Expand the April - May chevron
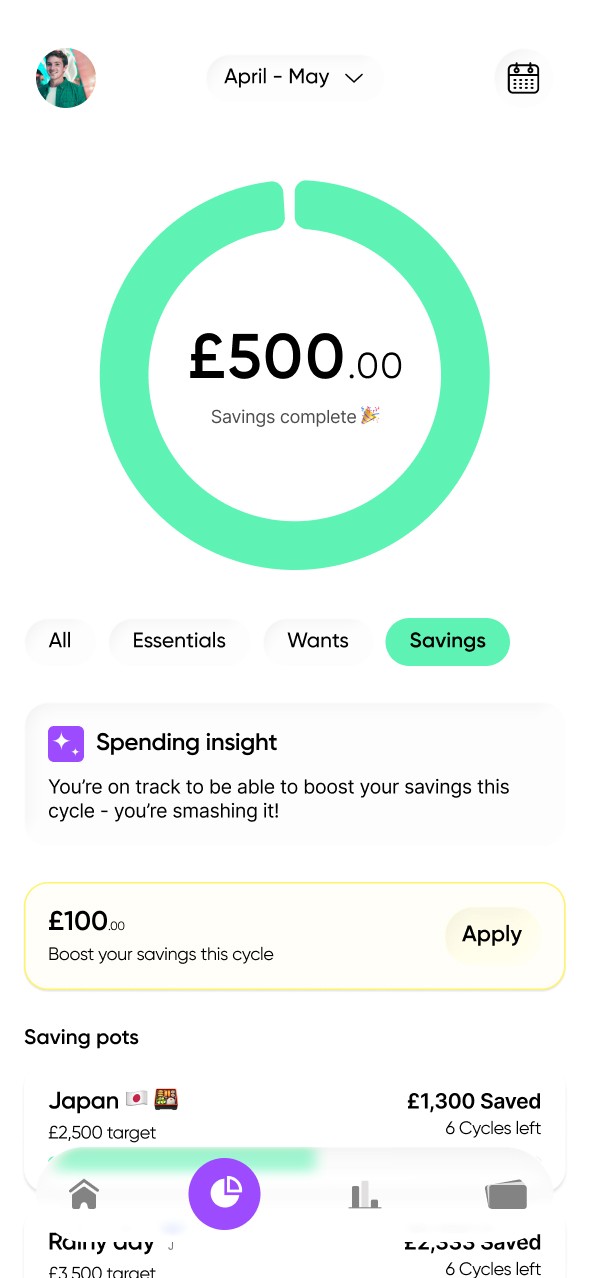Viewport: 590px width, 1278px height. (x=353, y=78)
